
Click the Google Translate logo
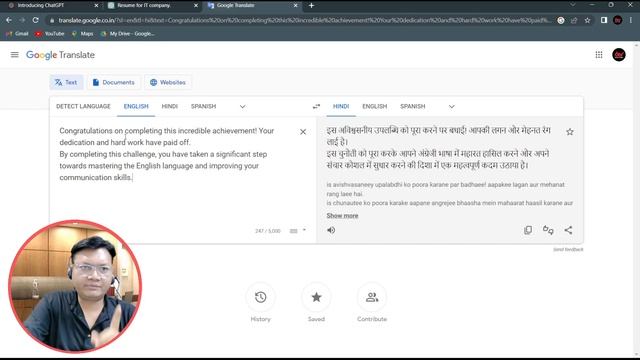[60, 55]
